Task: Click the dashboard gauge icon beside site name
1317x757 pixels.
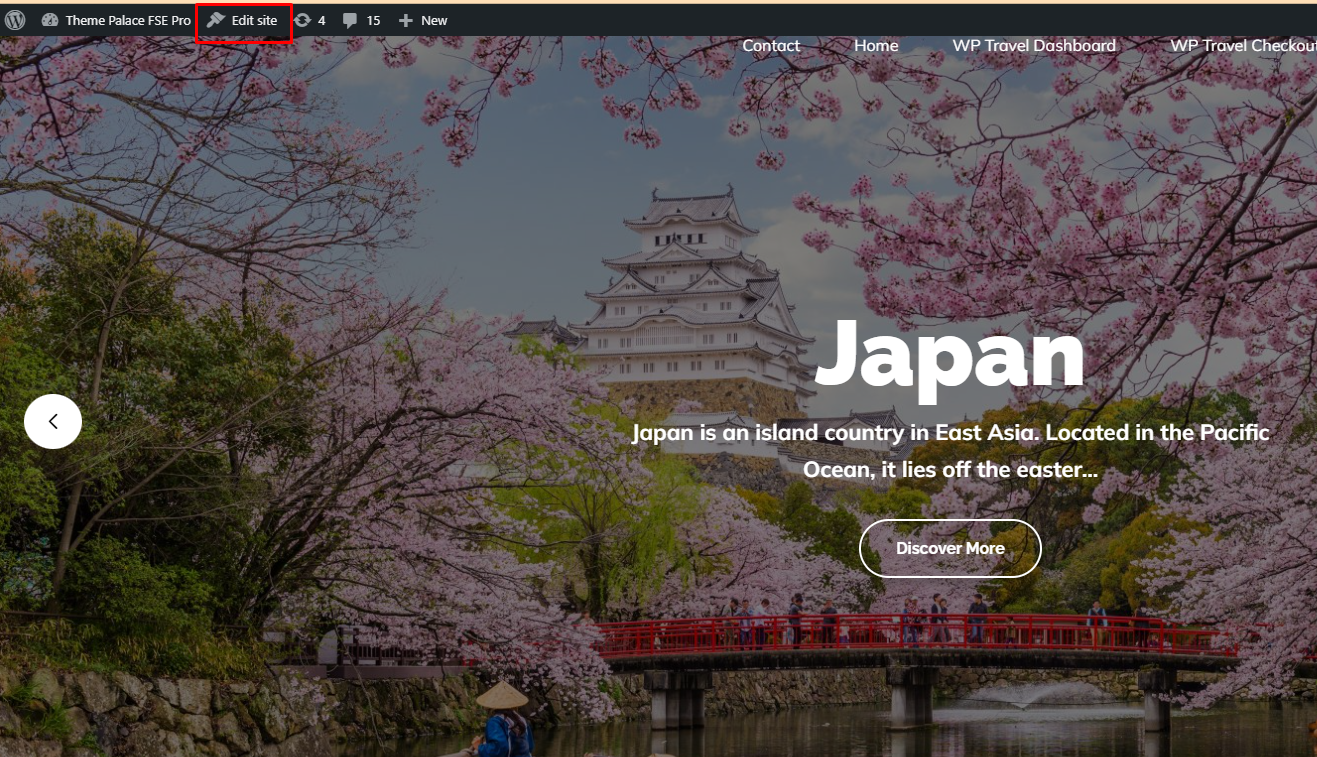Action: pos(50,20)
